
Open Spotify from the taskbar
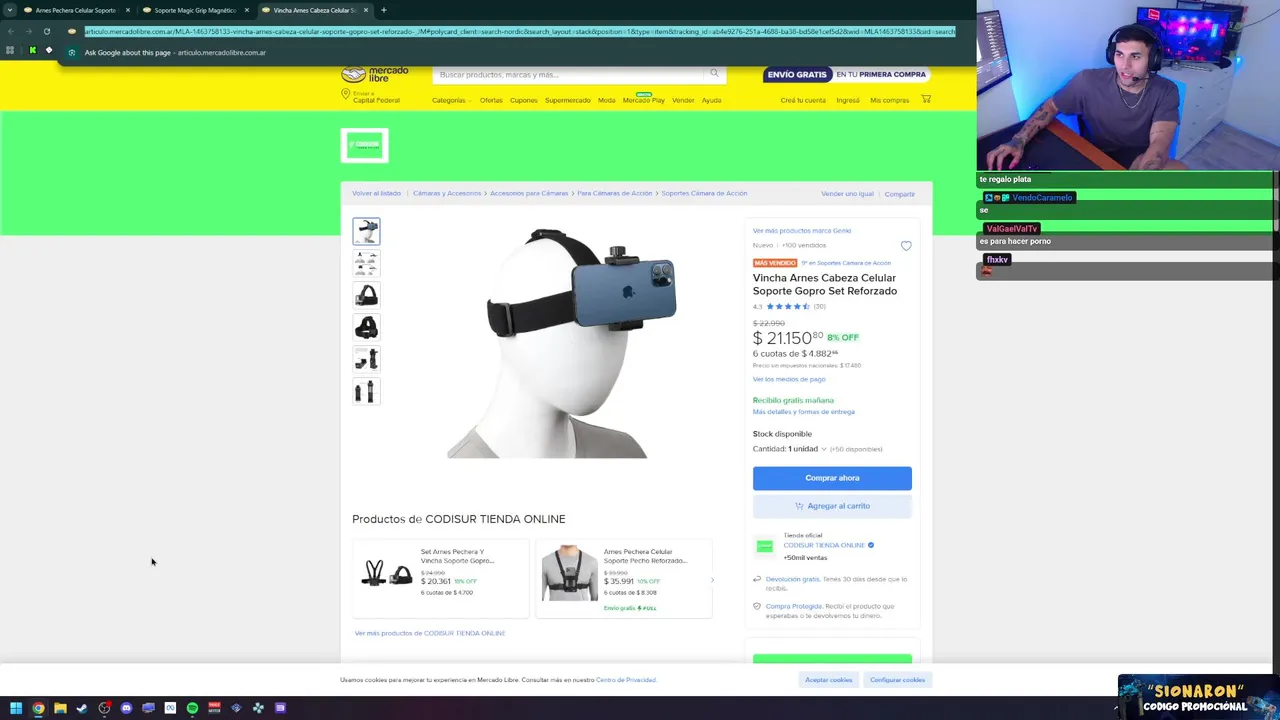click(192, 708)
